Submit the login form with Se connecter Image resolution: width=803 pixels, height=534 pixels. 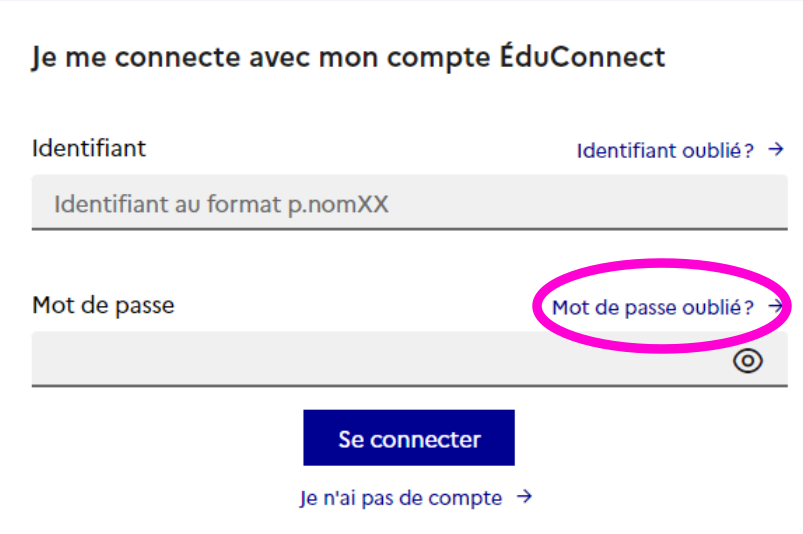pos(409,438)
